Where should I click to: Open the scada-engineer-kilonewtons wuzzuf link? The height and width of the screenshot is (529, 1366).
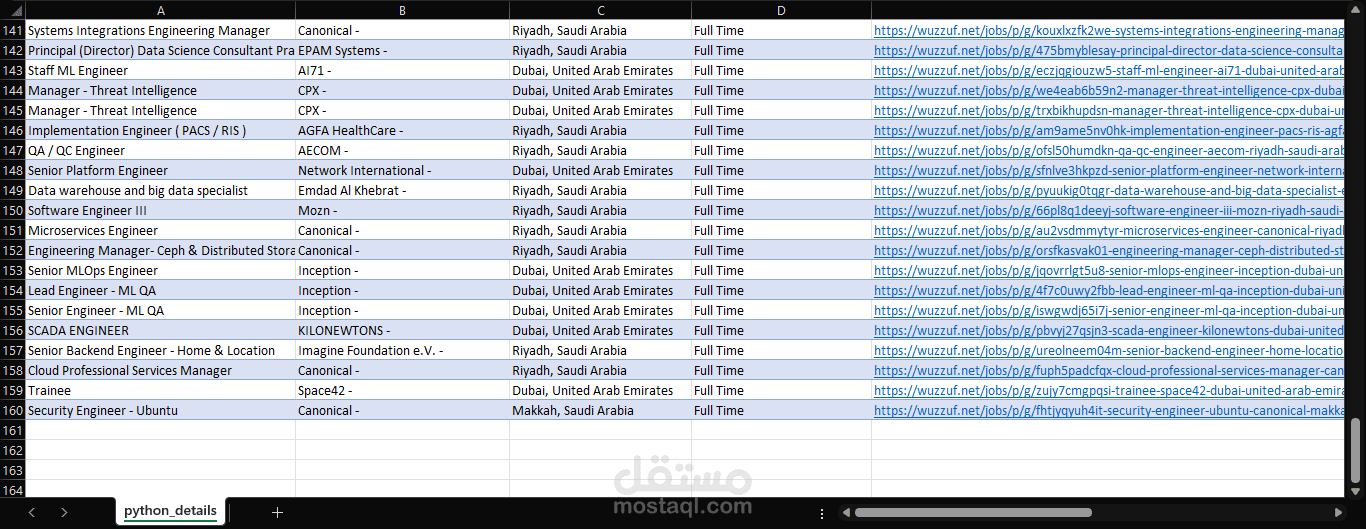[1109, 330]
